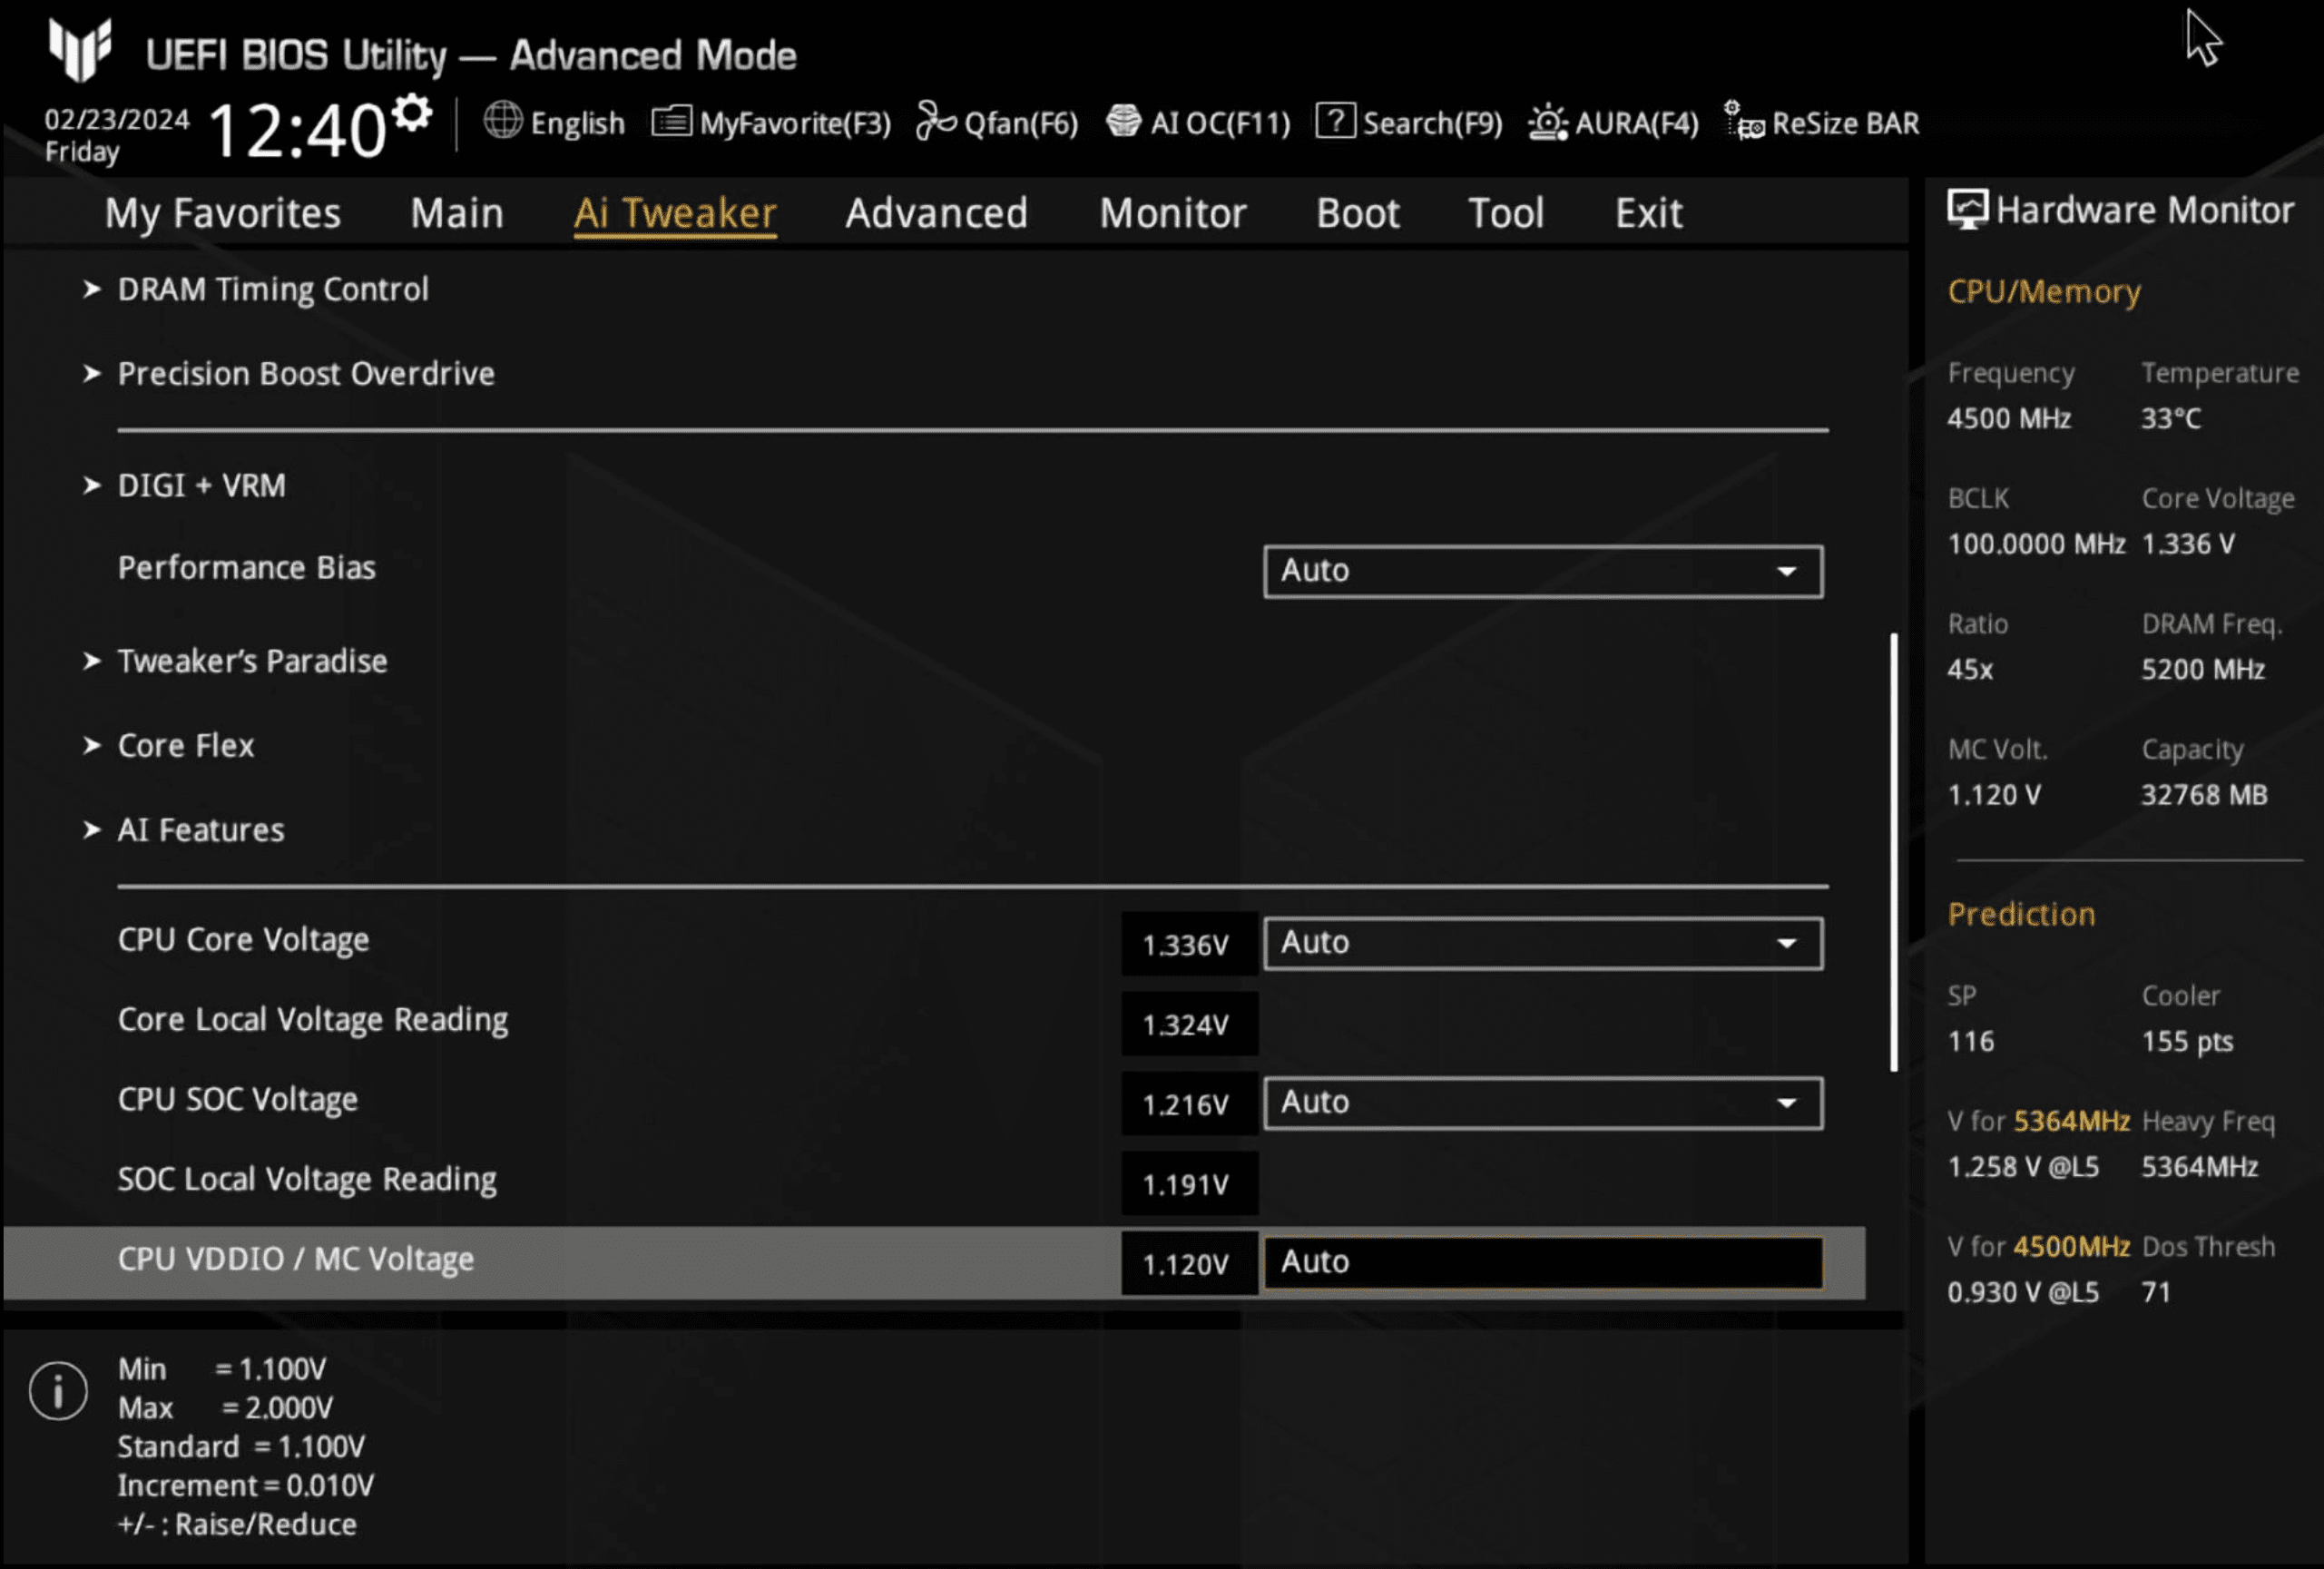The height and width of the screenshot is (1569, 2324).
Task: Click the 5200 MHz DRAM frequency value
Action: pyautogui.click(x=2203, y=669)
